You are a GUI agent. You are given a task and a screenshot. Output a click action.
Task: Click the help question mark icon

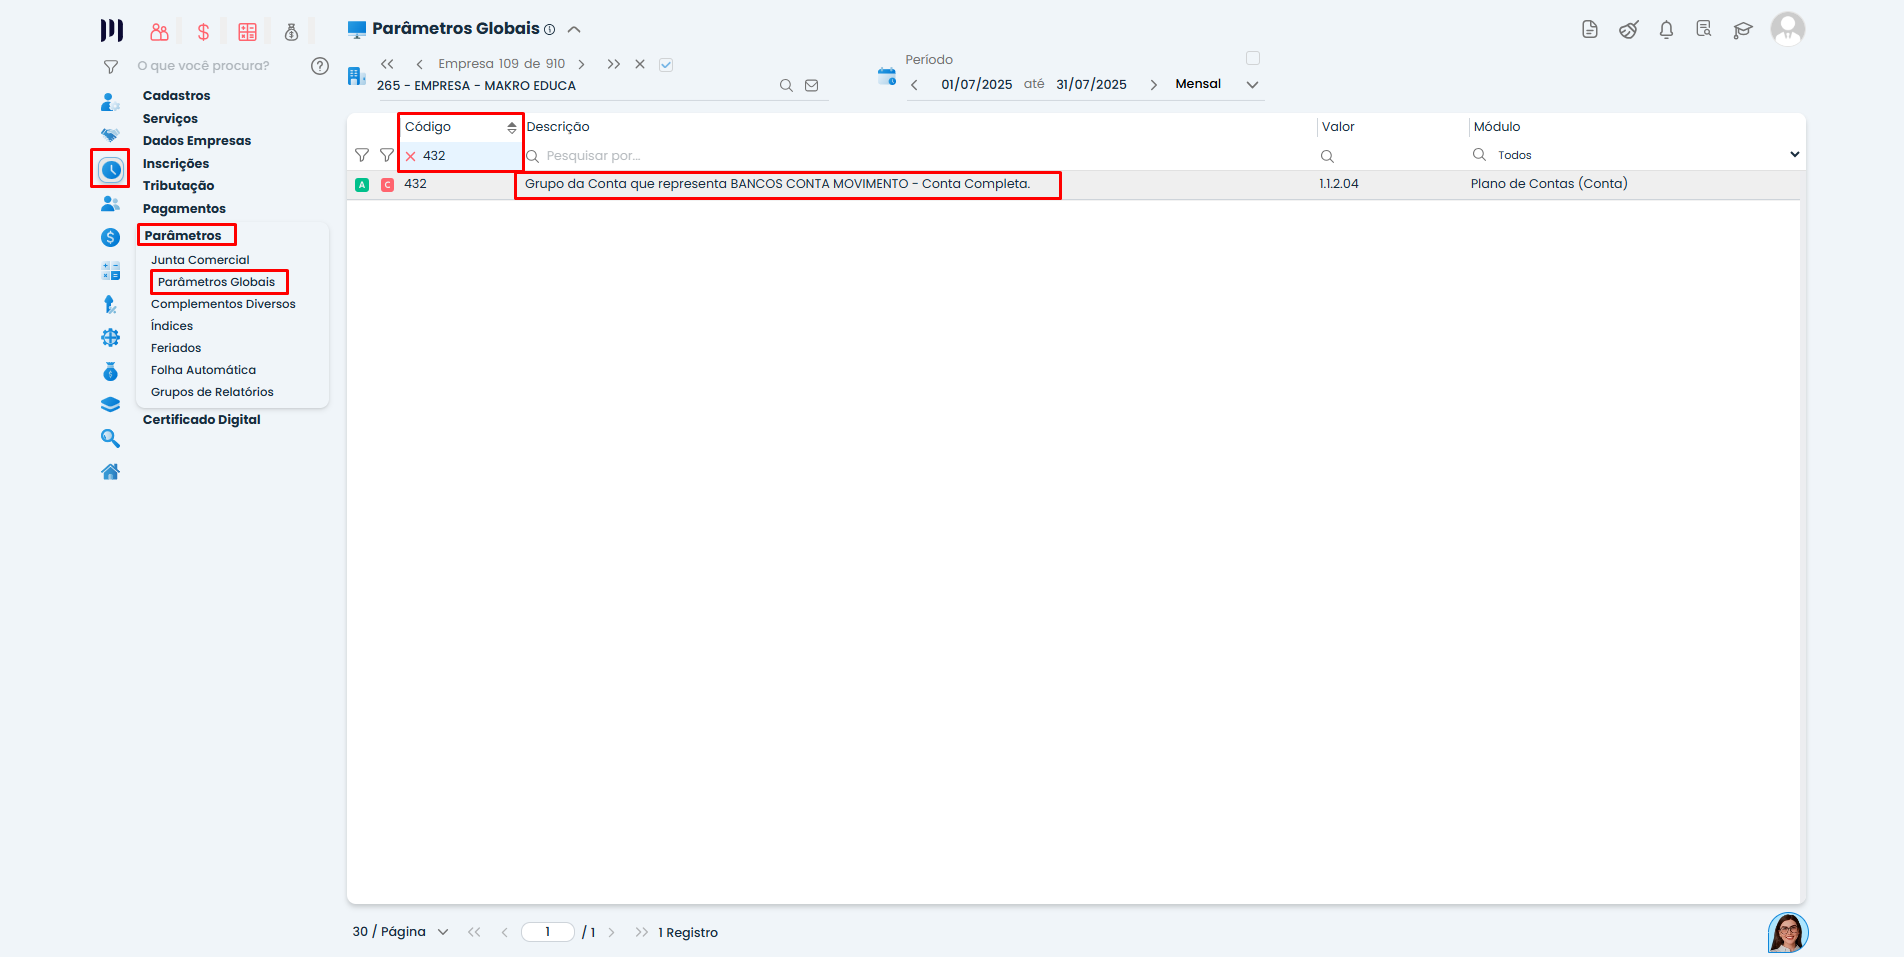click(320, 66)
